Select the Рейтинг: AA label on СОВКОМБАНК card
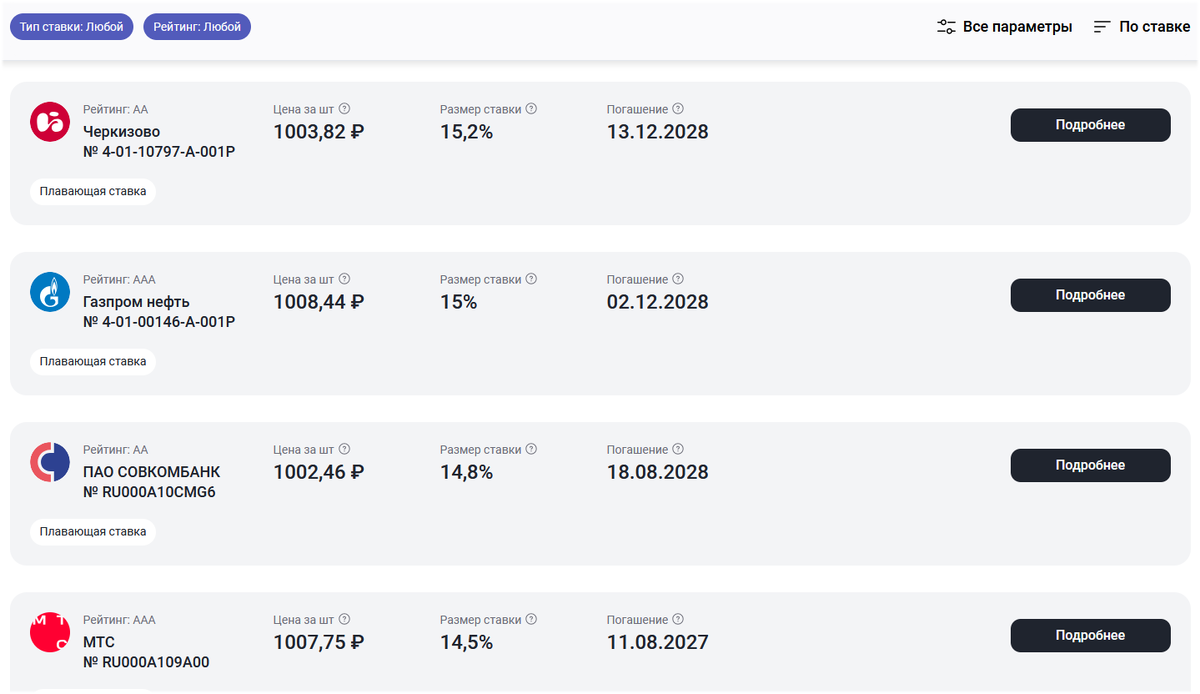The width and height of the screenshot is (1200, 694). [x=115, y=449]
